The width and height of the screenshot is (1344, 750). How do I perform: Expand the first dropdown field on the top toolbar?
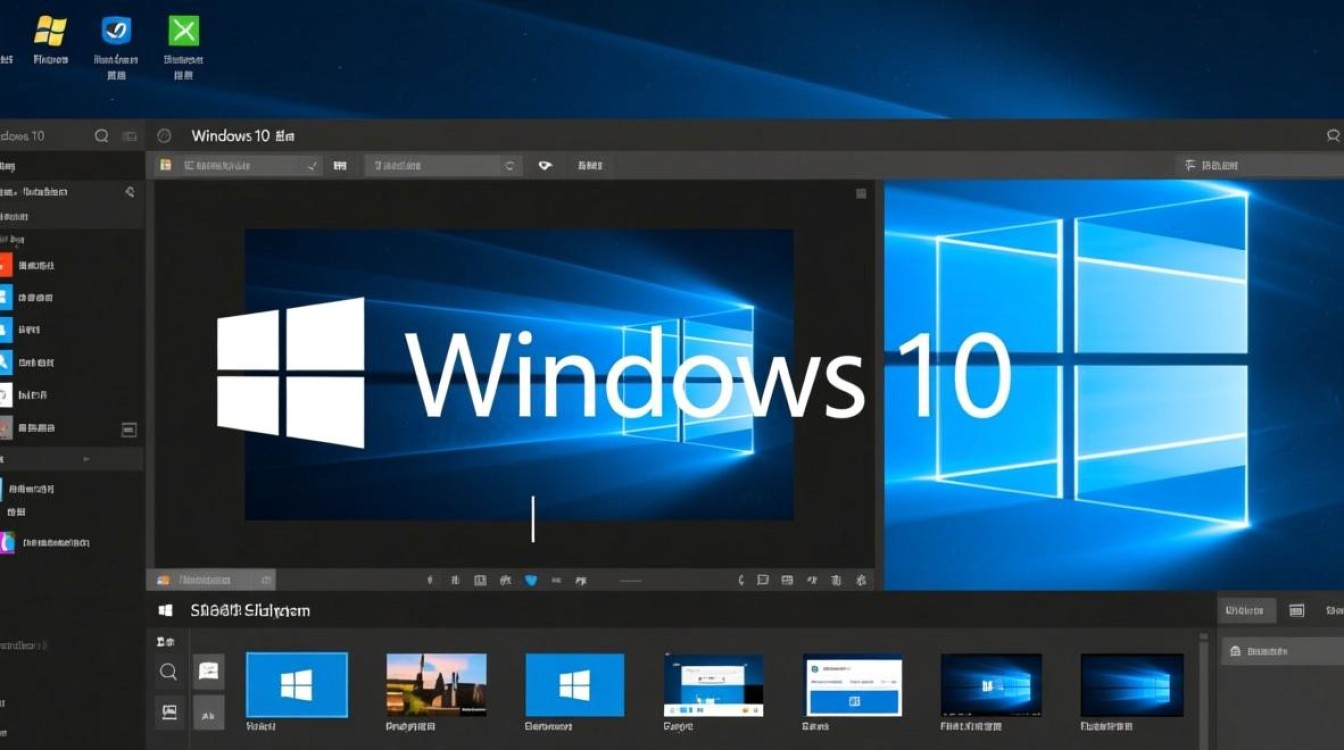point(240,165)
